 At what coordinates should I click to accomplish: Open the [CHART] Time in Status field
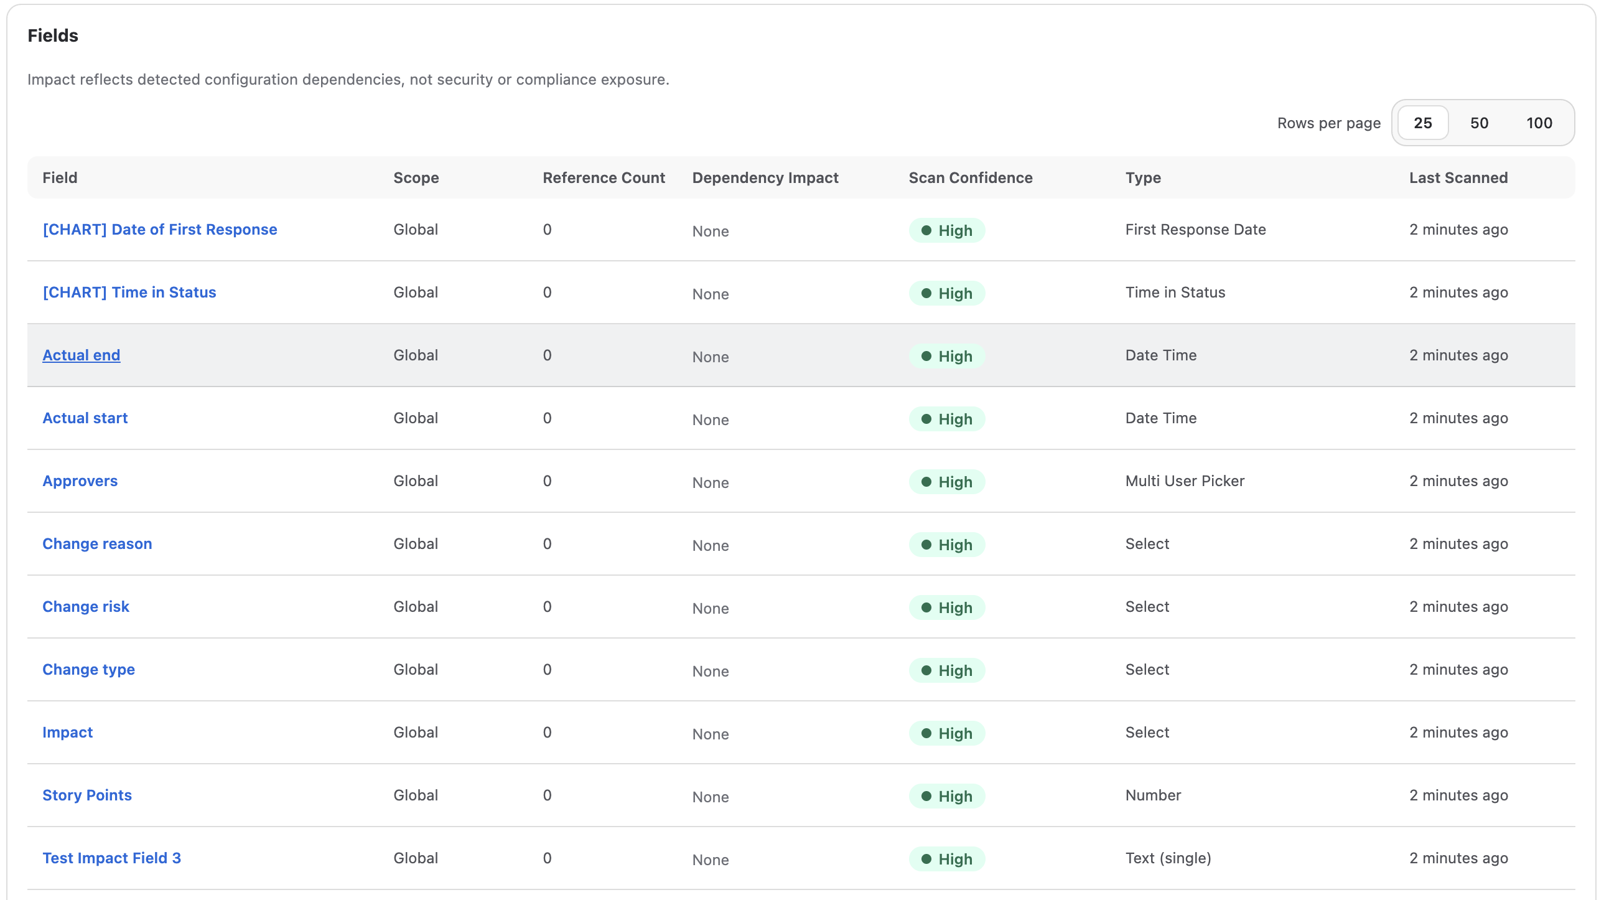click(x=129, y=292)
